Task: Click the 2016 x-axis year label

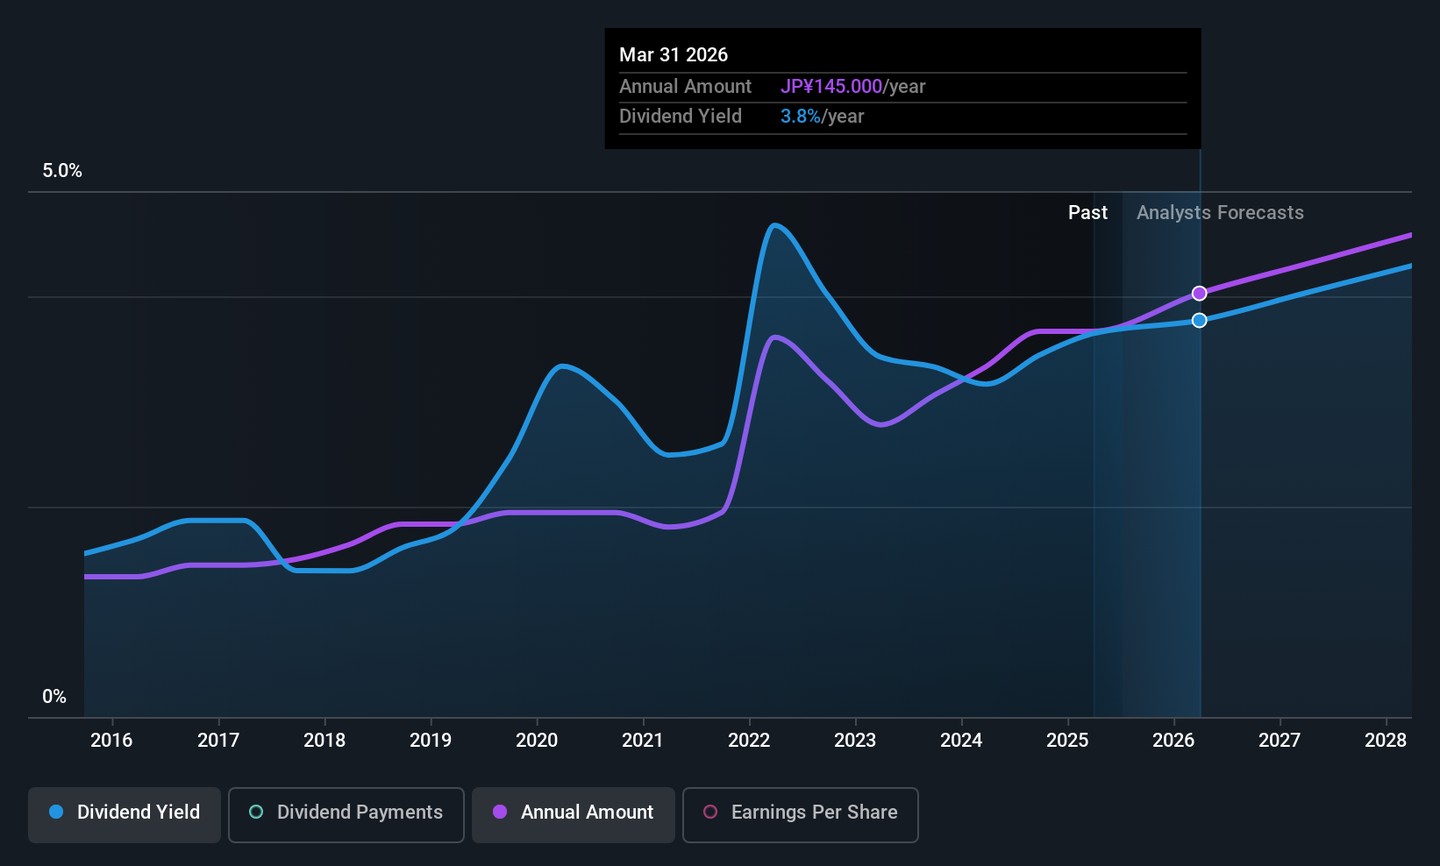Action: pos(112,740)
